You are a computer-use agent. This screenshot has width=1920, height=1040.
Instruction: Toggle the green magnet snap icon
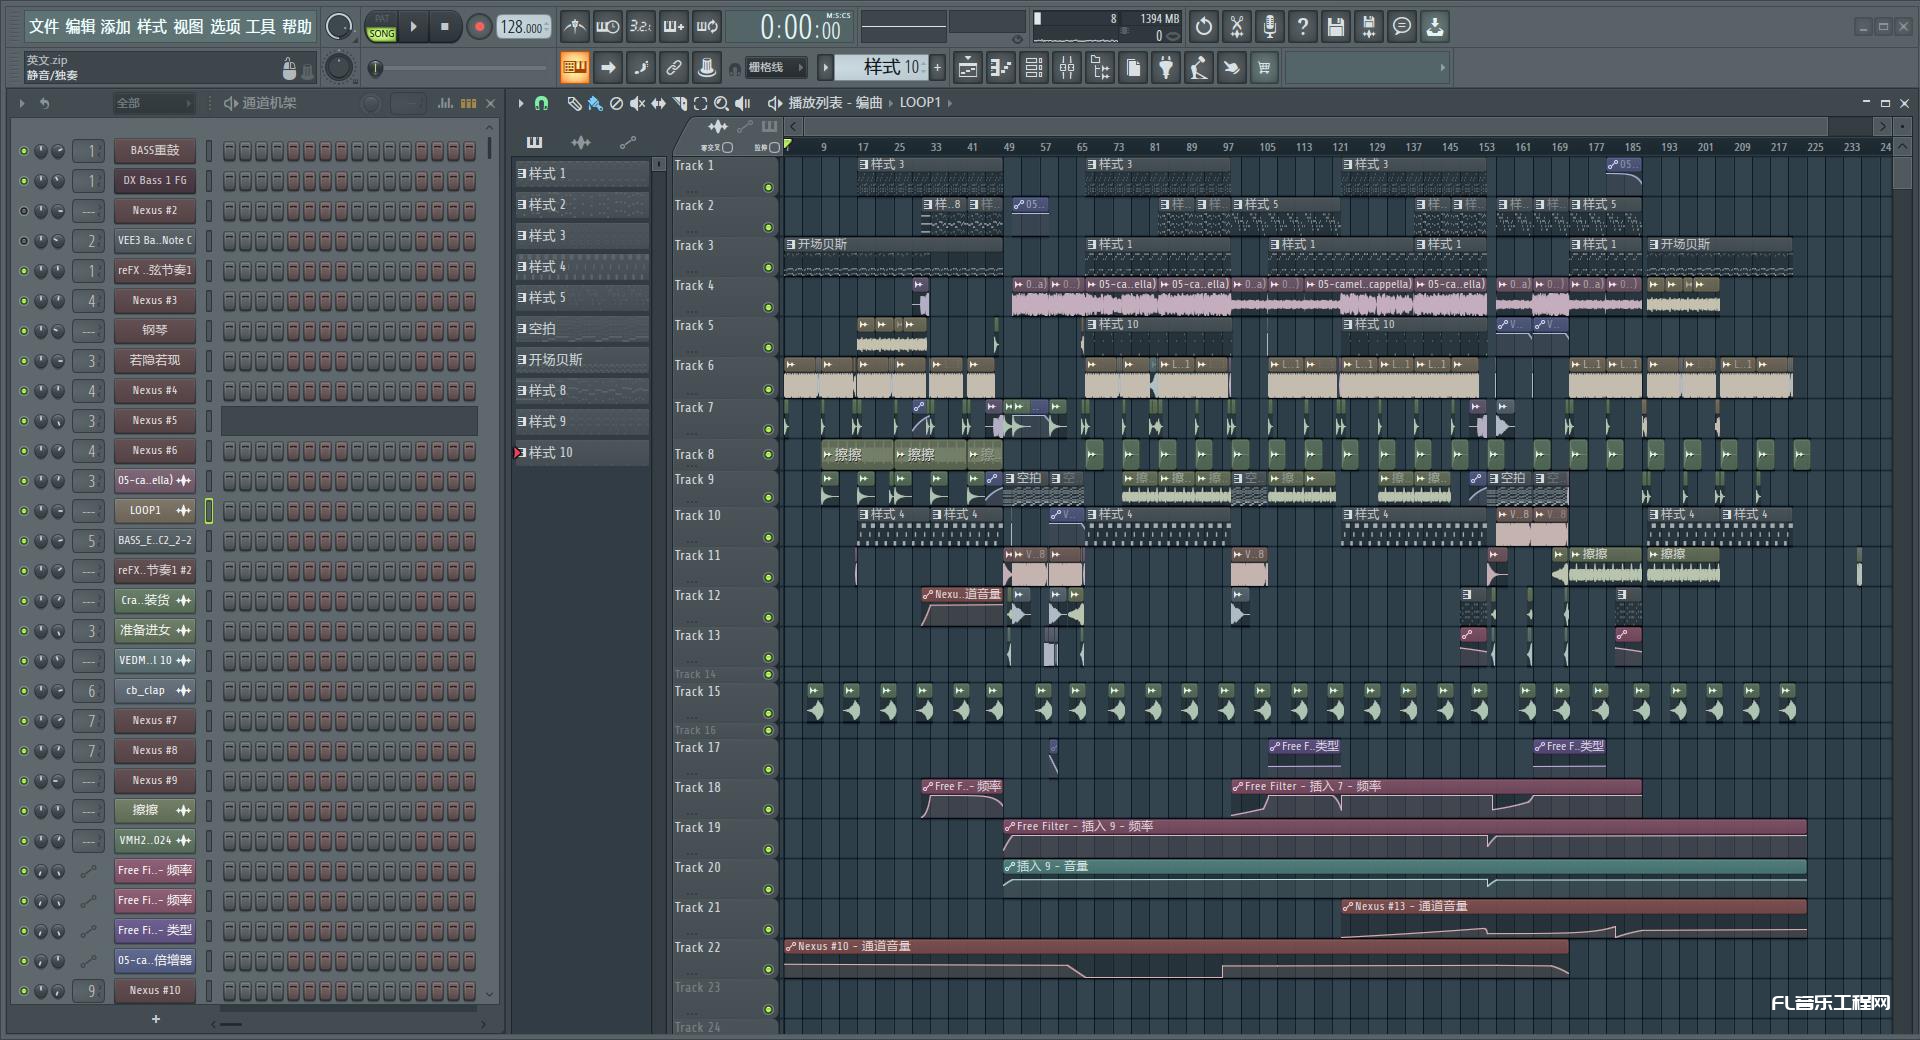[541, 103]
